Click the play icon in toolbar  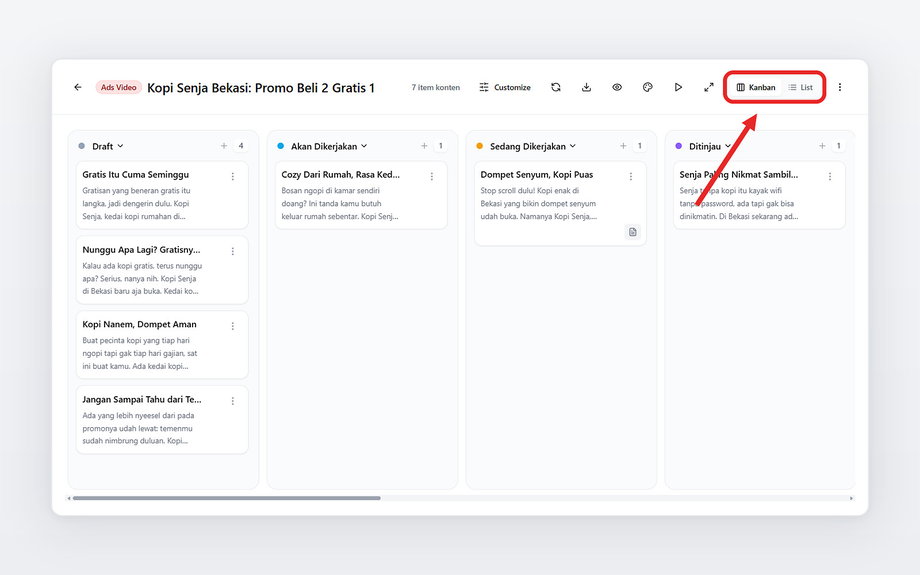click(678, 87)
